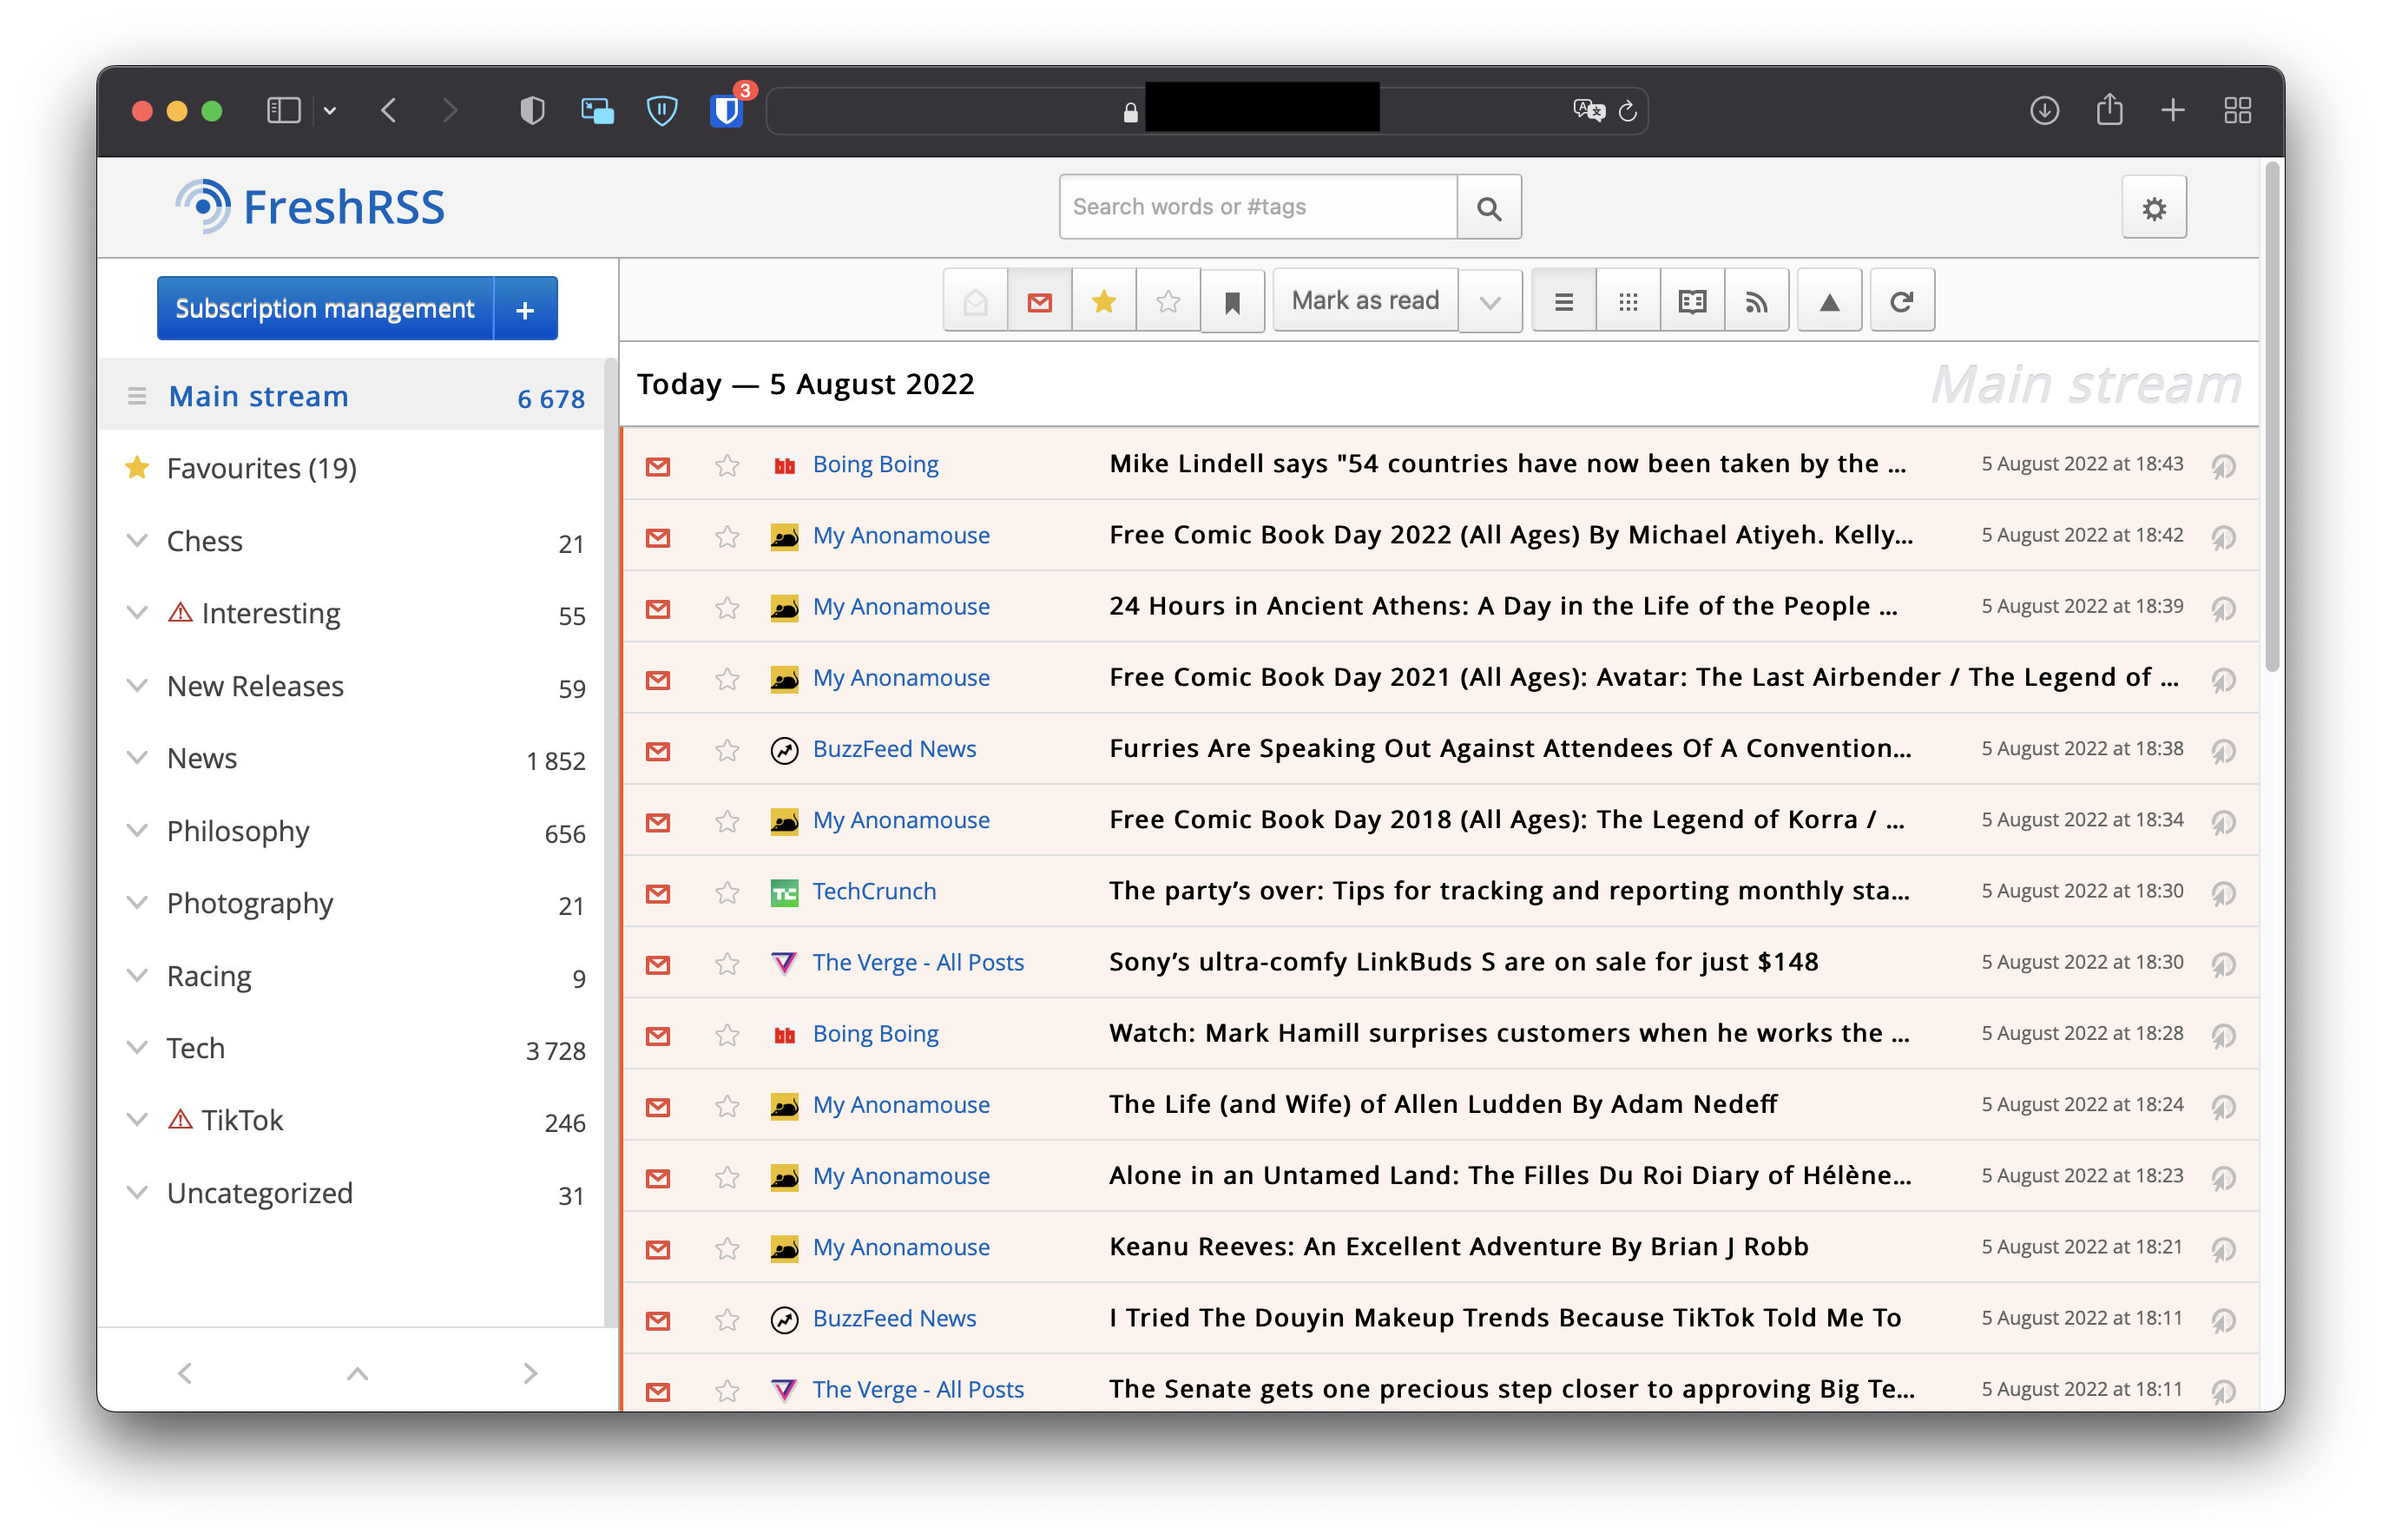
Task: Add a new subscription with plus button
Action: click(x=525, y=309)
